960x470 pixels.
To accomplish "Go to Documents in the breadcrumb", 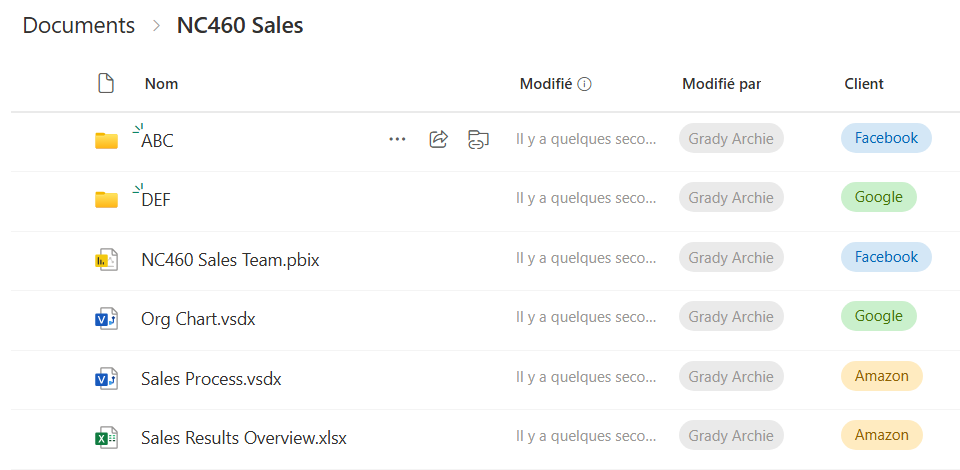I will tap(78, 26).
